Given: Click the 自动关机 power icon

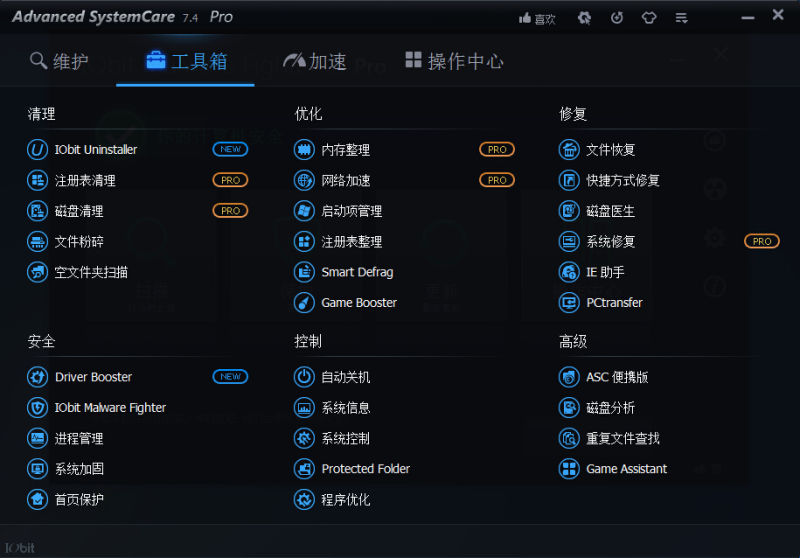Looking at the screenshot, I should tap(304, 377).
